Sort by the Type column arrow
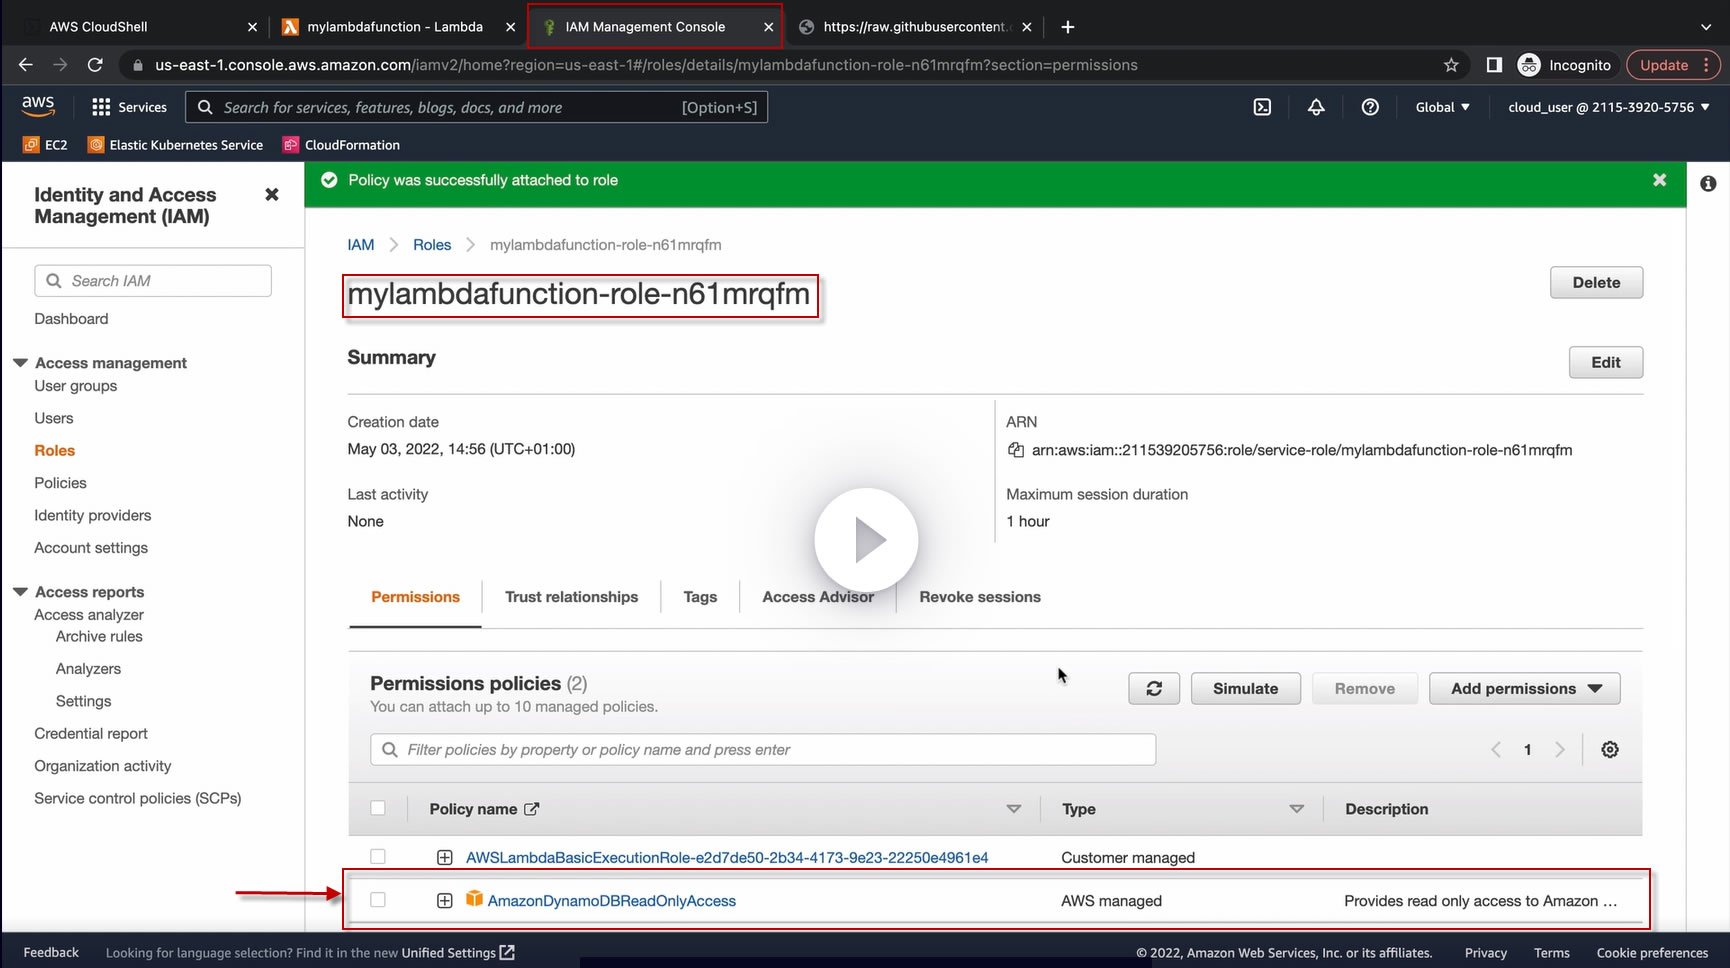The image size is (1730, 968). (1297, 809)
